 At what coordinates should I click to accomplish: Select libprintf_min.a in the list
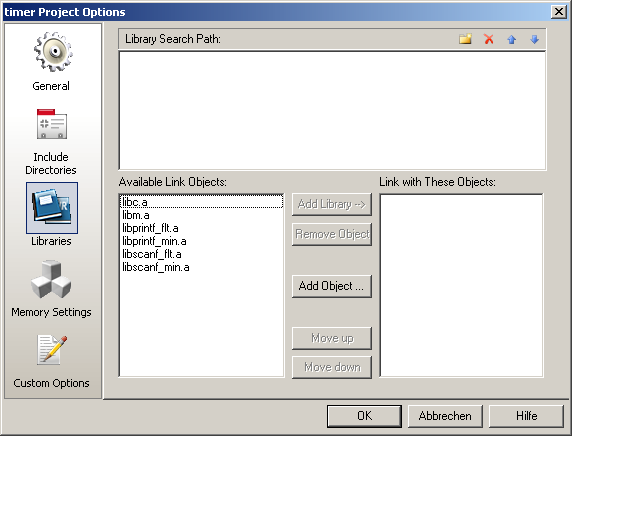pyautogui.click(x=202, y=241)
